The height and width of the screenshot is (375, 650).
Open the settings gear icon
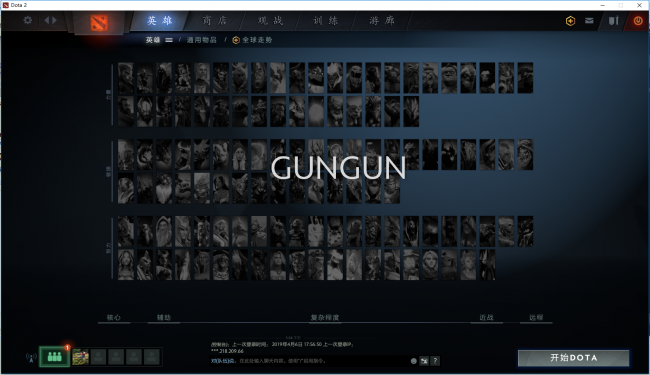(27, 20)
